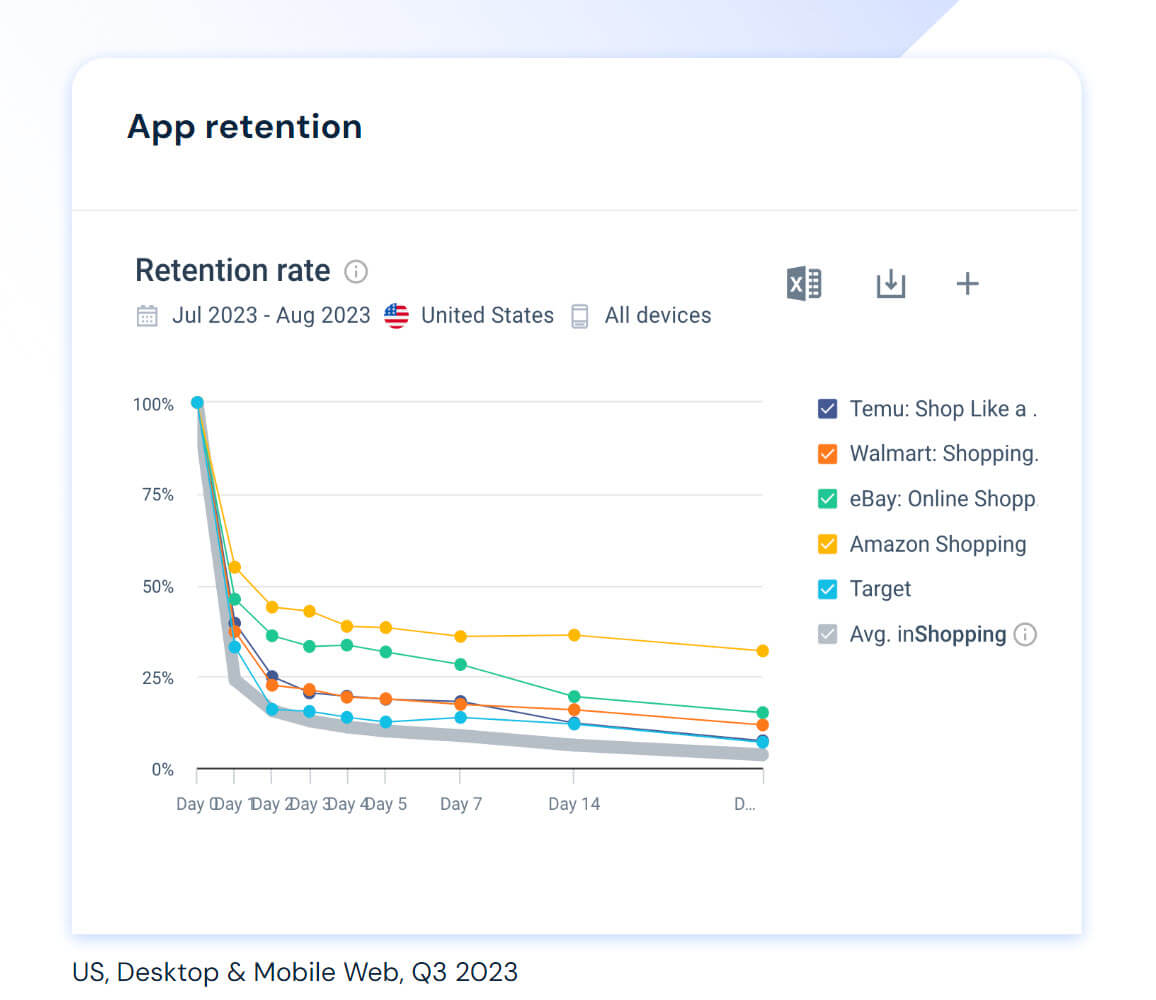Screen dimensions: 1156x1000
Task: Click the Jul 2023 - Aug 2023 date text
Action: pos(271,316)
